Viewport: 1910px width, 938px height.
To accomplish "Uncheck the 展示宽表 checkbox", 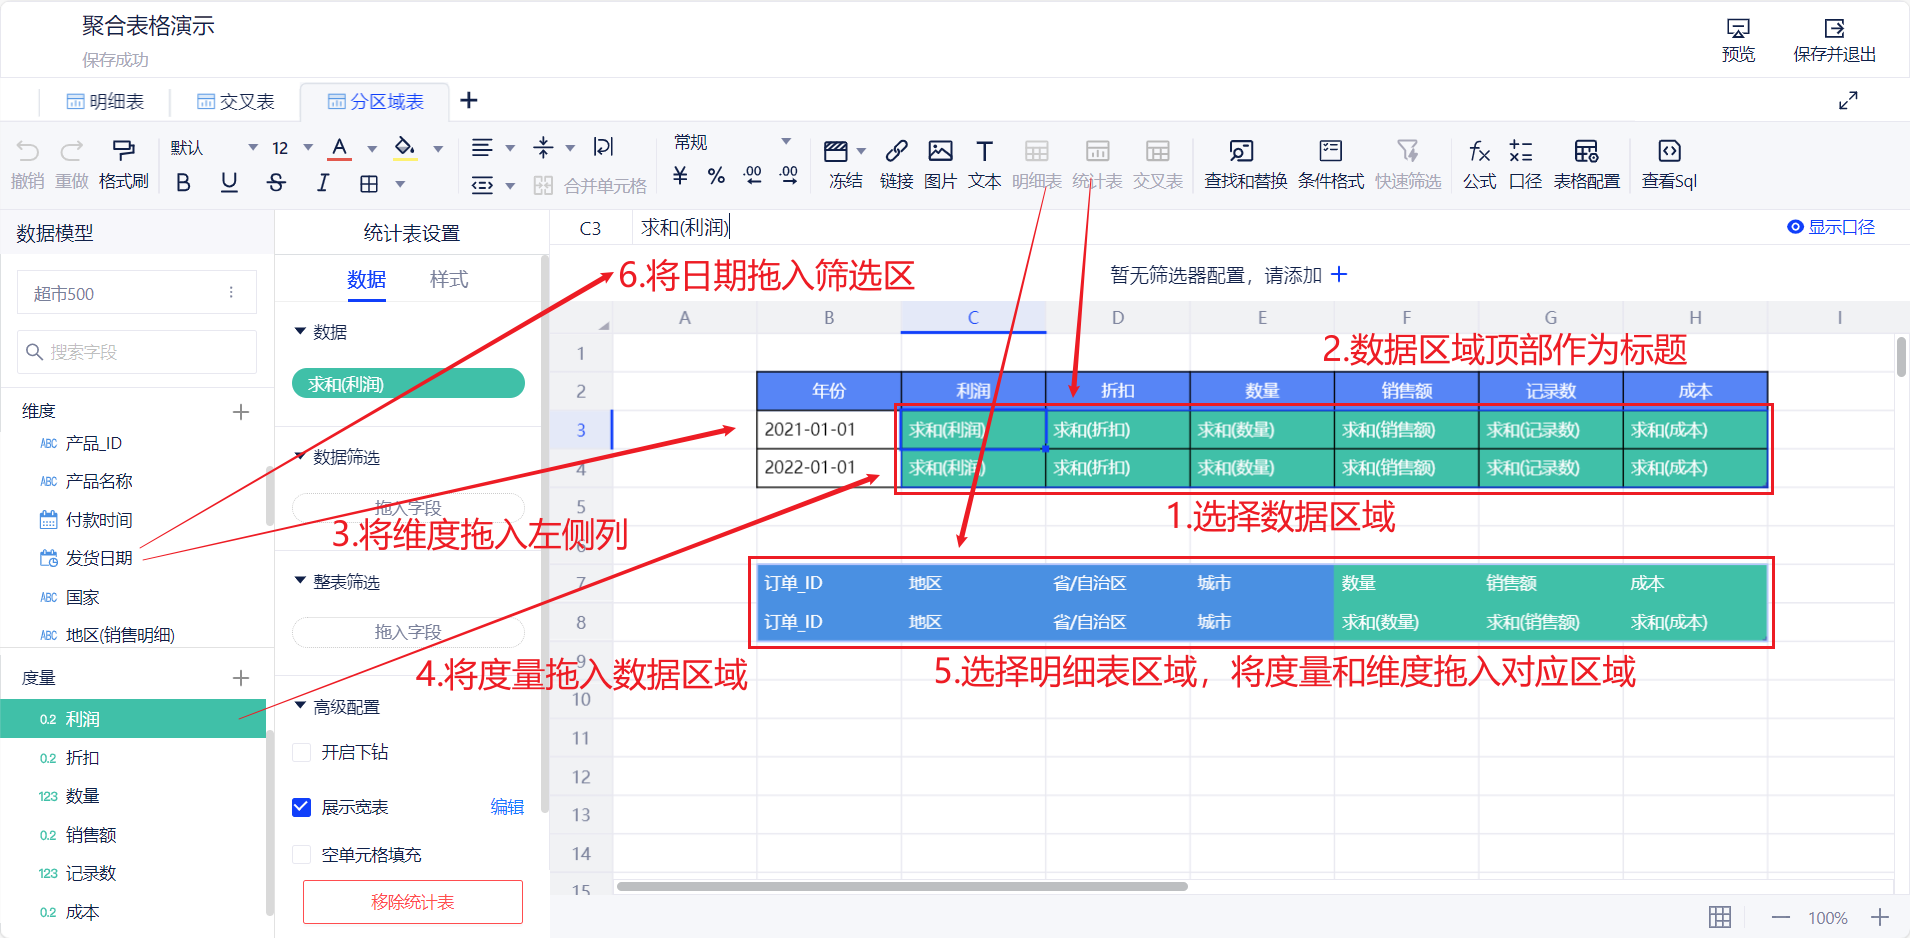I will pos(301,807).
